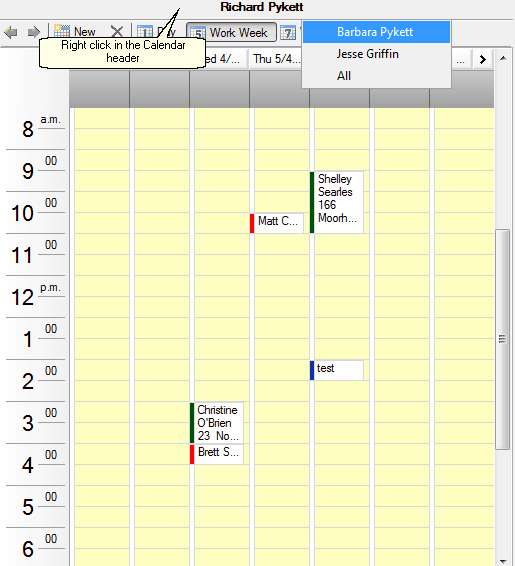
Task: Select the blue 'test' appointment
Action: (x=337, y=370)
